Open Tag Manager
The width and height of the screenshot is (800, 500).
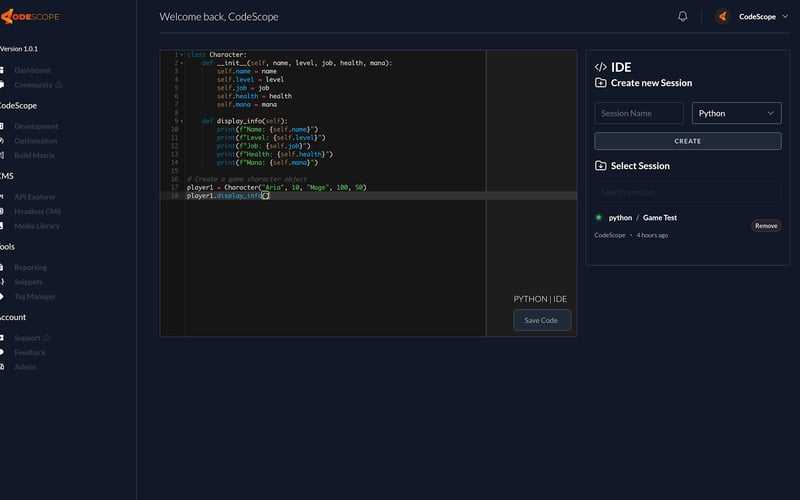click(x=35, y=296)
